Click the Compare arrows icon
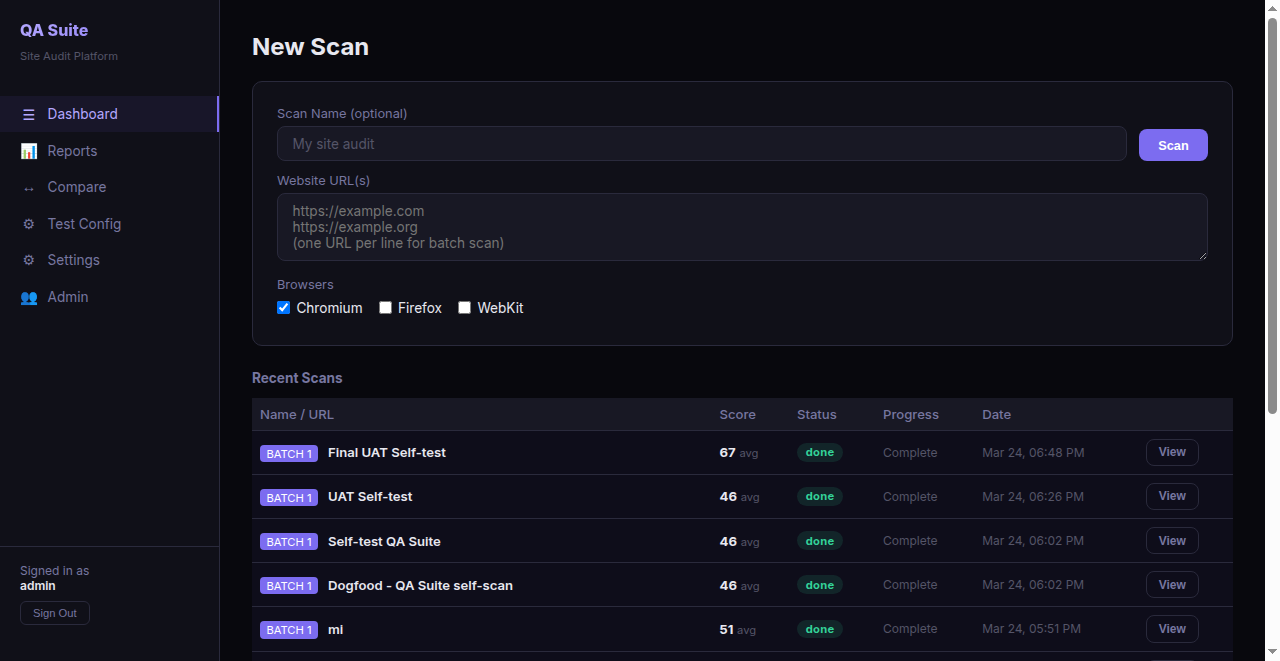 tap(28, 187)
